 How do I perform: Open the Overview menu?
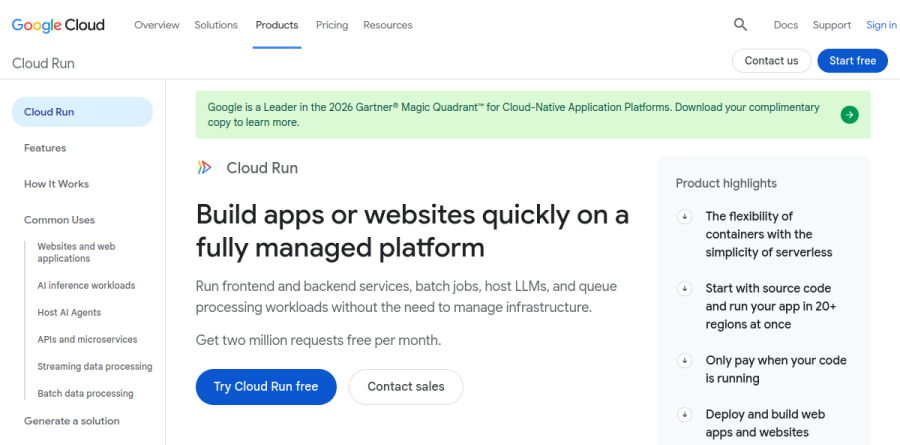pos(157,25)
